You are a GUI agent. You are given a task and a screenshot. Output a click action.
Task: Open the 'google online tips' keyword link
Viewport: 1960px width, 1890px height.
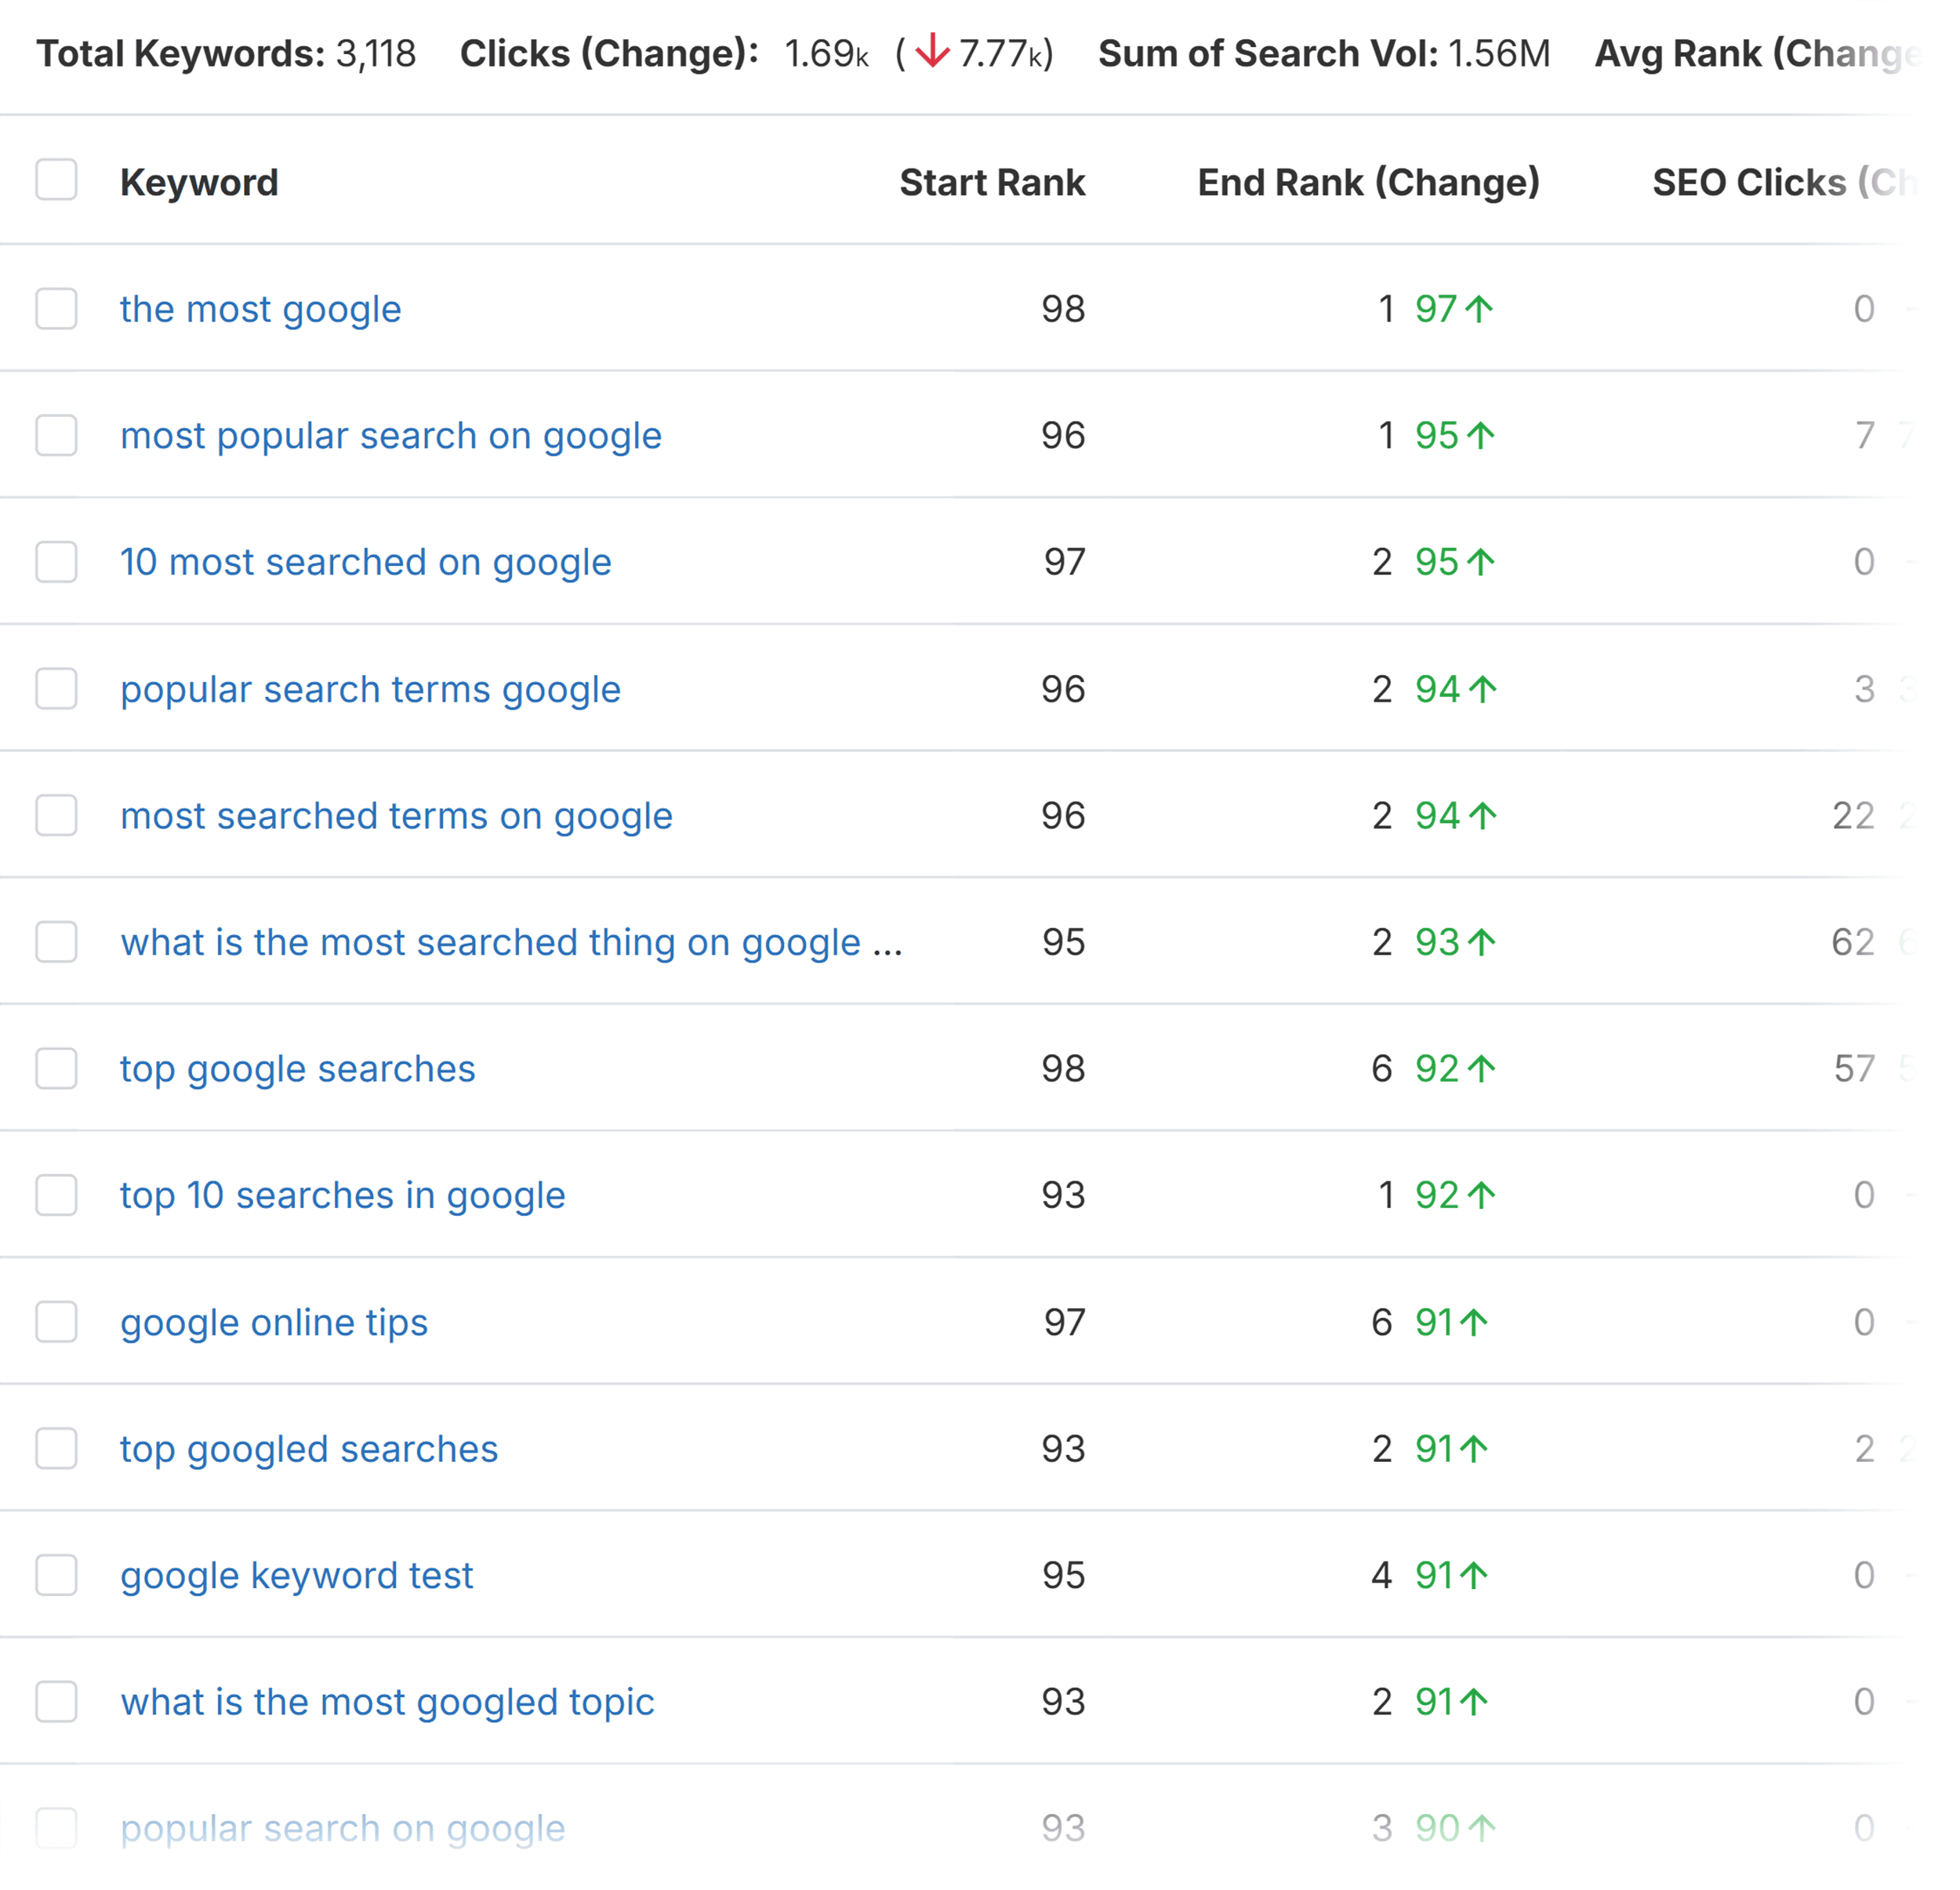pyautogui.click(x=274, y=1322)
